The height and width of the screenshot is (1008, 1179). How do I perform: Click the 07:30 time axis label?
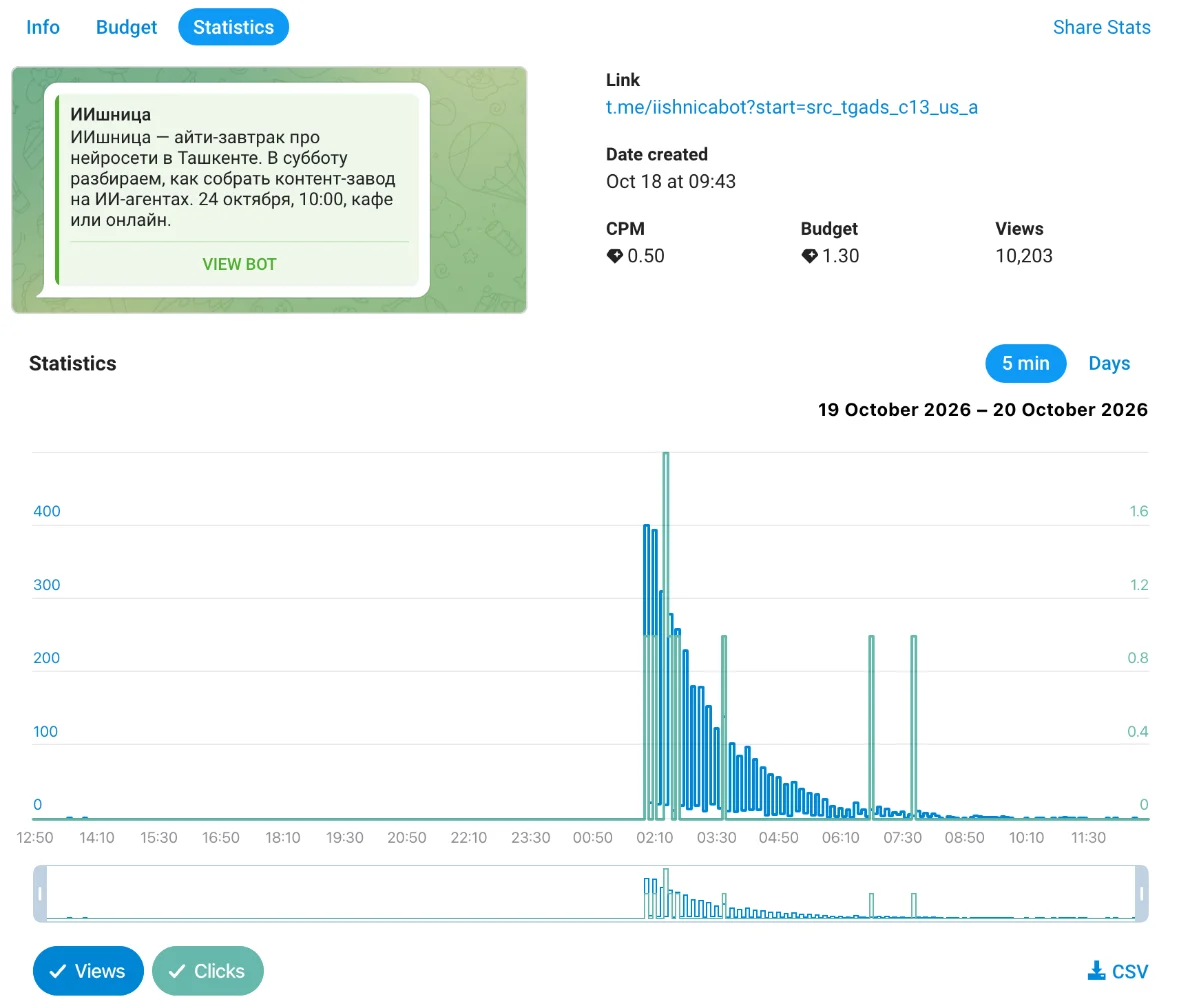tap(902, 837)
